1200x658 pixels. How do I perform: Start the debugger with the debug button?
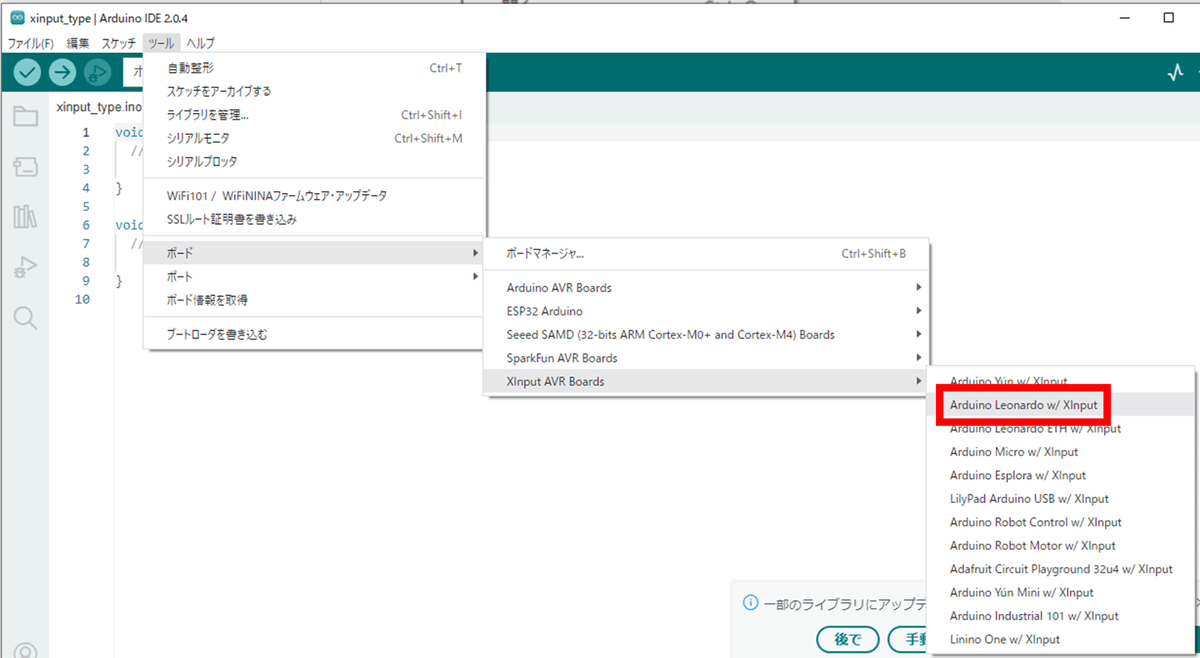(97, 72)
